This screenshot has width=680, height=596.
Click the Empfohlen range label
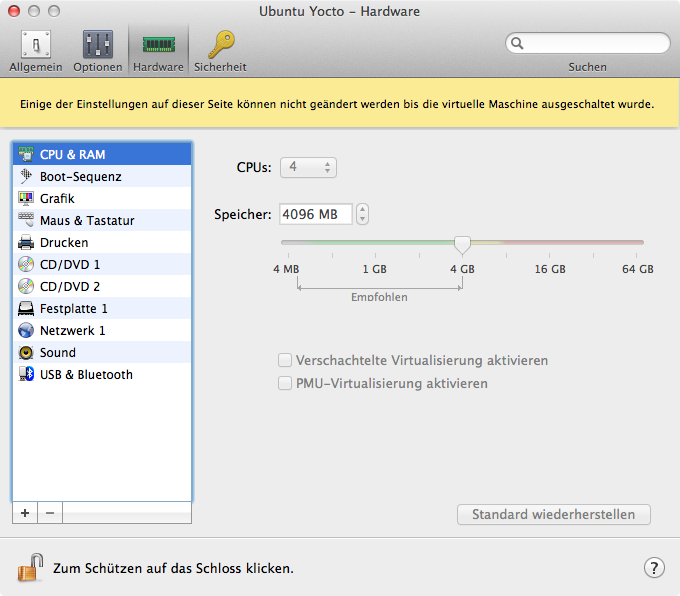click(379, 297)
